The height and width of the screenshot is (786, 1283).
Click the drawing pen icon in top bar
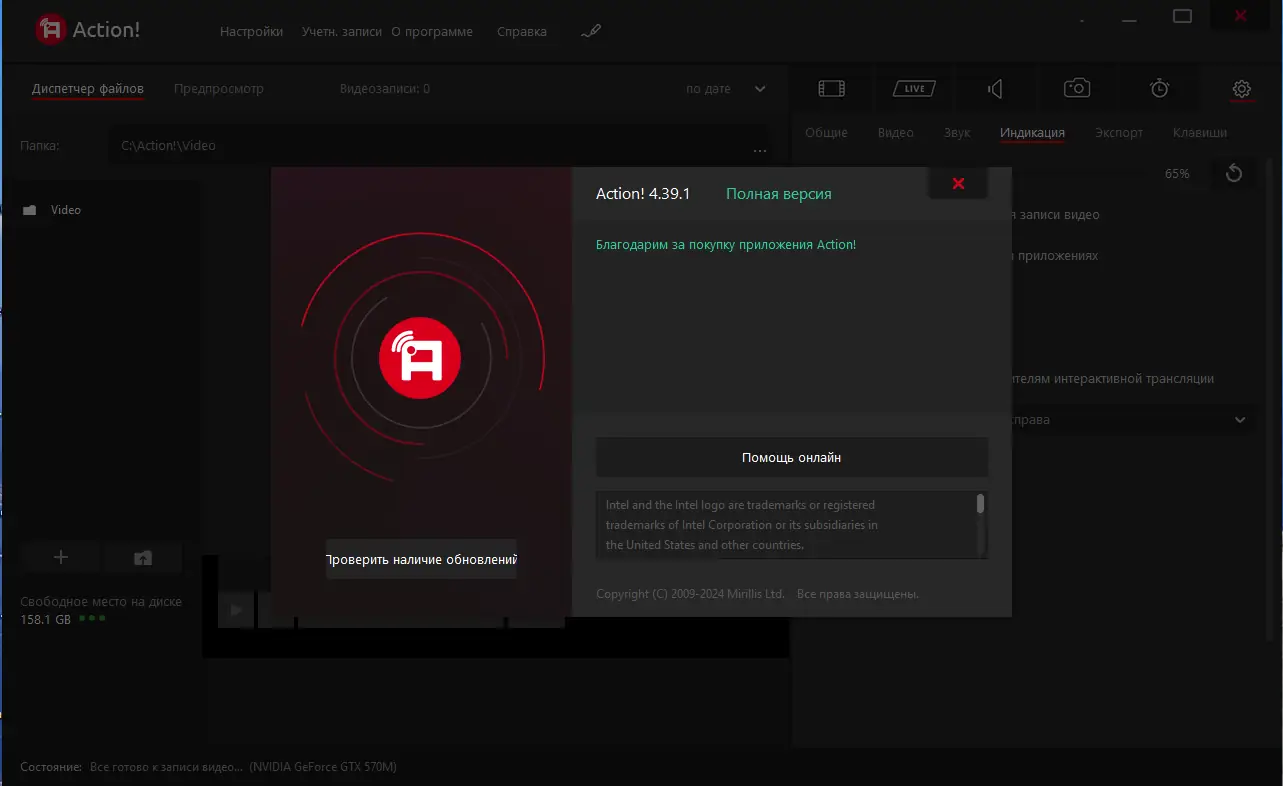tap(590, 31)
